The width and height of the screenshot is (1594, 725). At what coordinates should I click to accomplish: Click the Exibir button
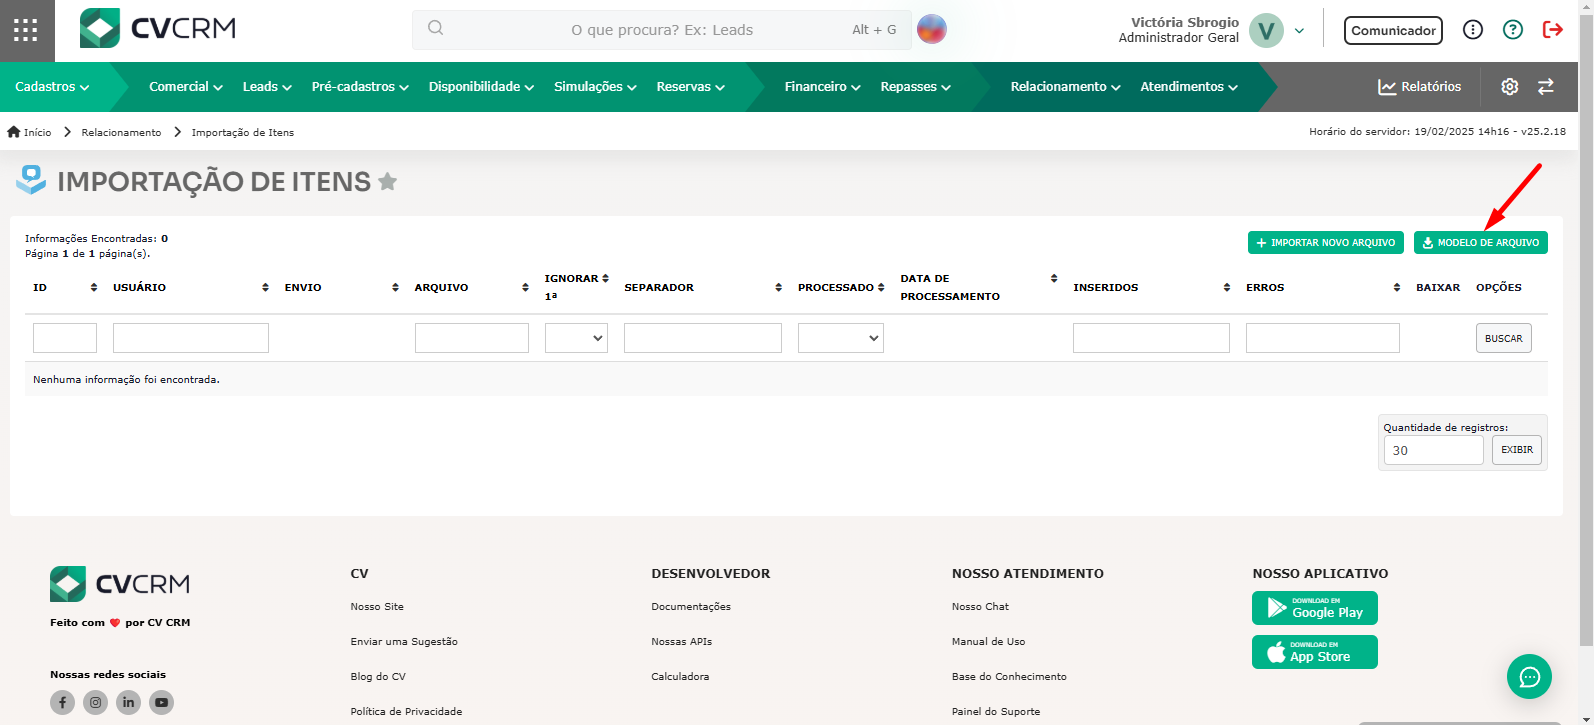click(1517, 450)
